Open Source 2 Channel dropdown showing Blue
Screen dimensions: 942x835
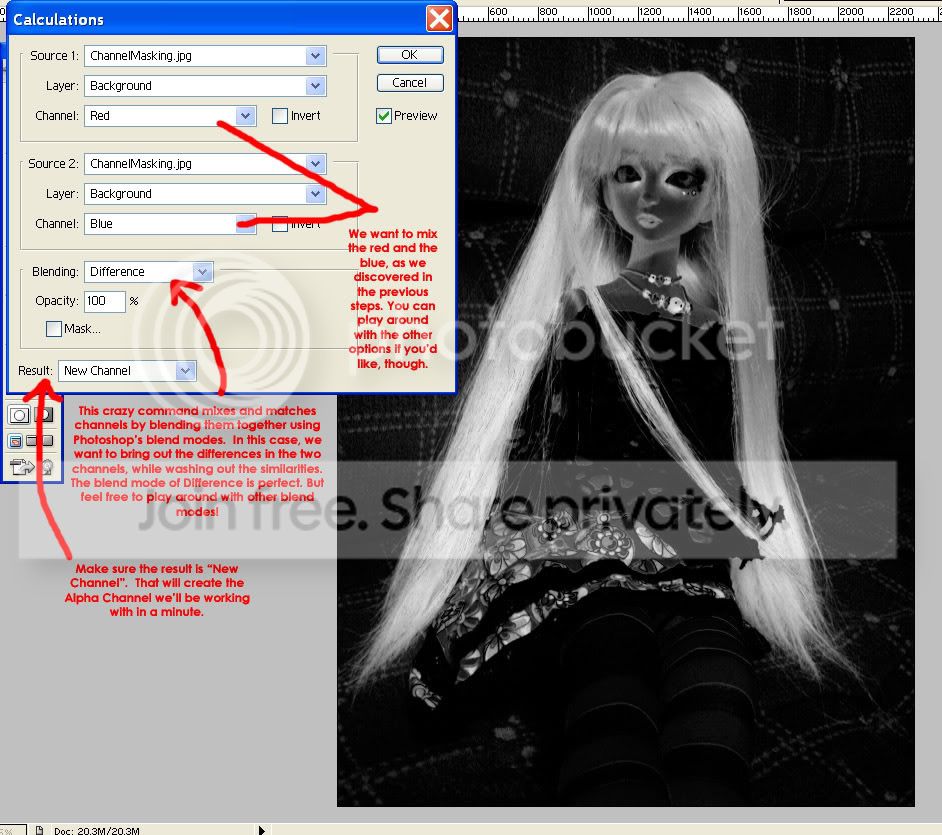point(245,224)
